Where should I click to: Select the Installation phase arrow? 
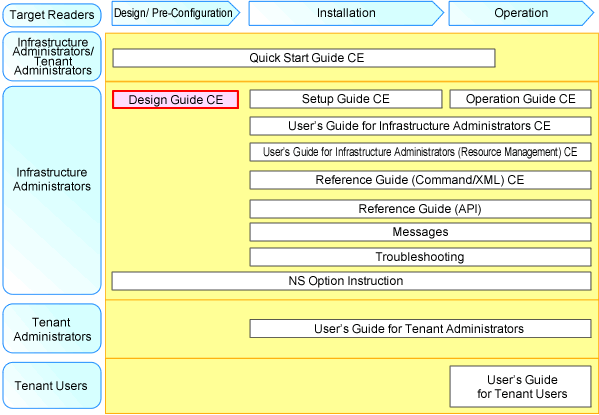tap(346, 13)
